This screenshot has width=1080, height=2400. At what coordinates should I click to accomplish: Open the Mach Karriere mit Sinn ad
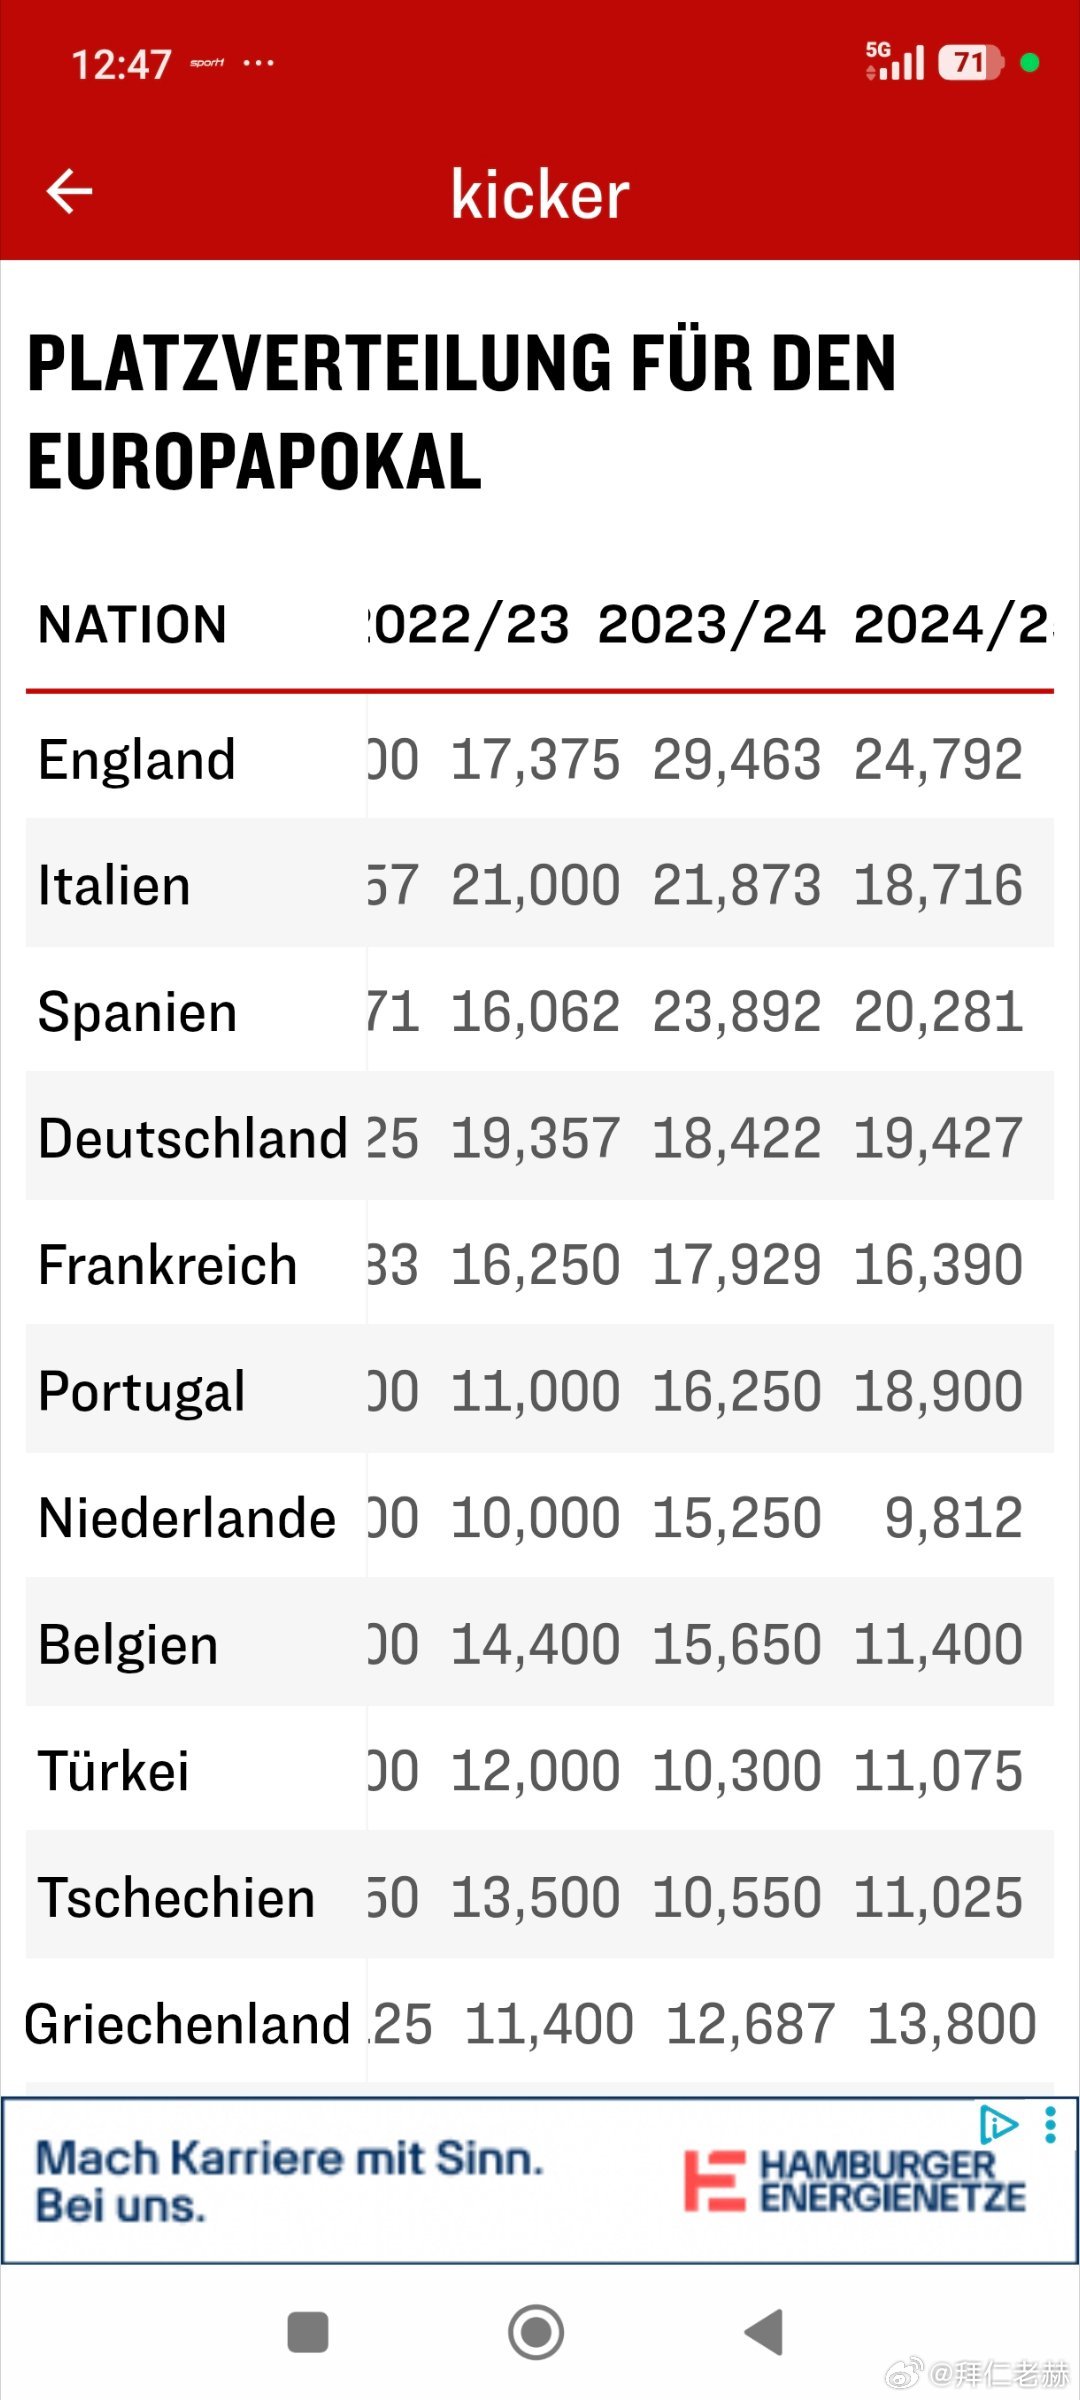pos(290,2180)
